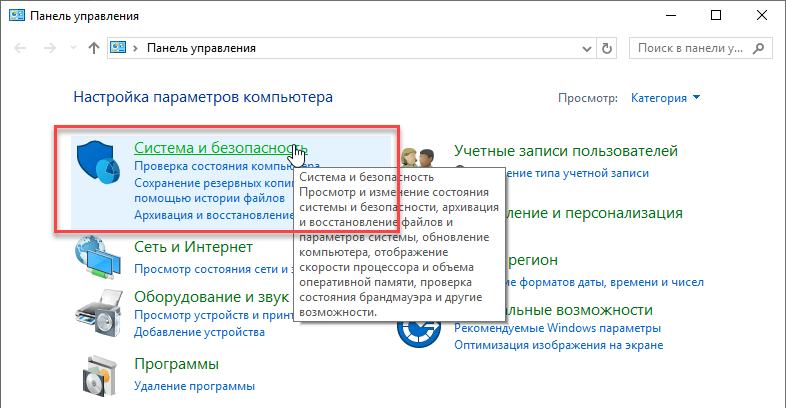
Task: Open the Programs disc box icon
Action: tap(102, 375)
